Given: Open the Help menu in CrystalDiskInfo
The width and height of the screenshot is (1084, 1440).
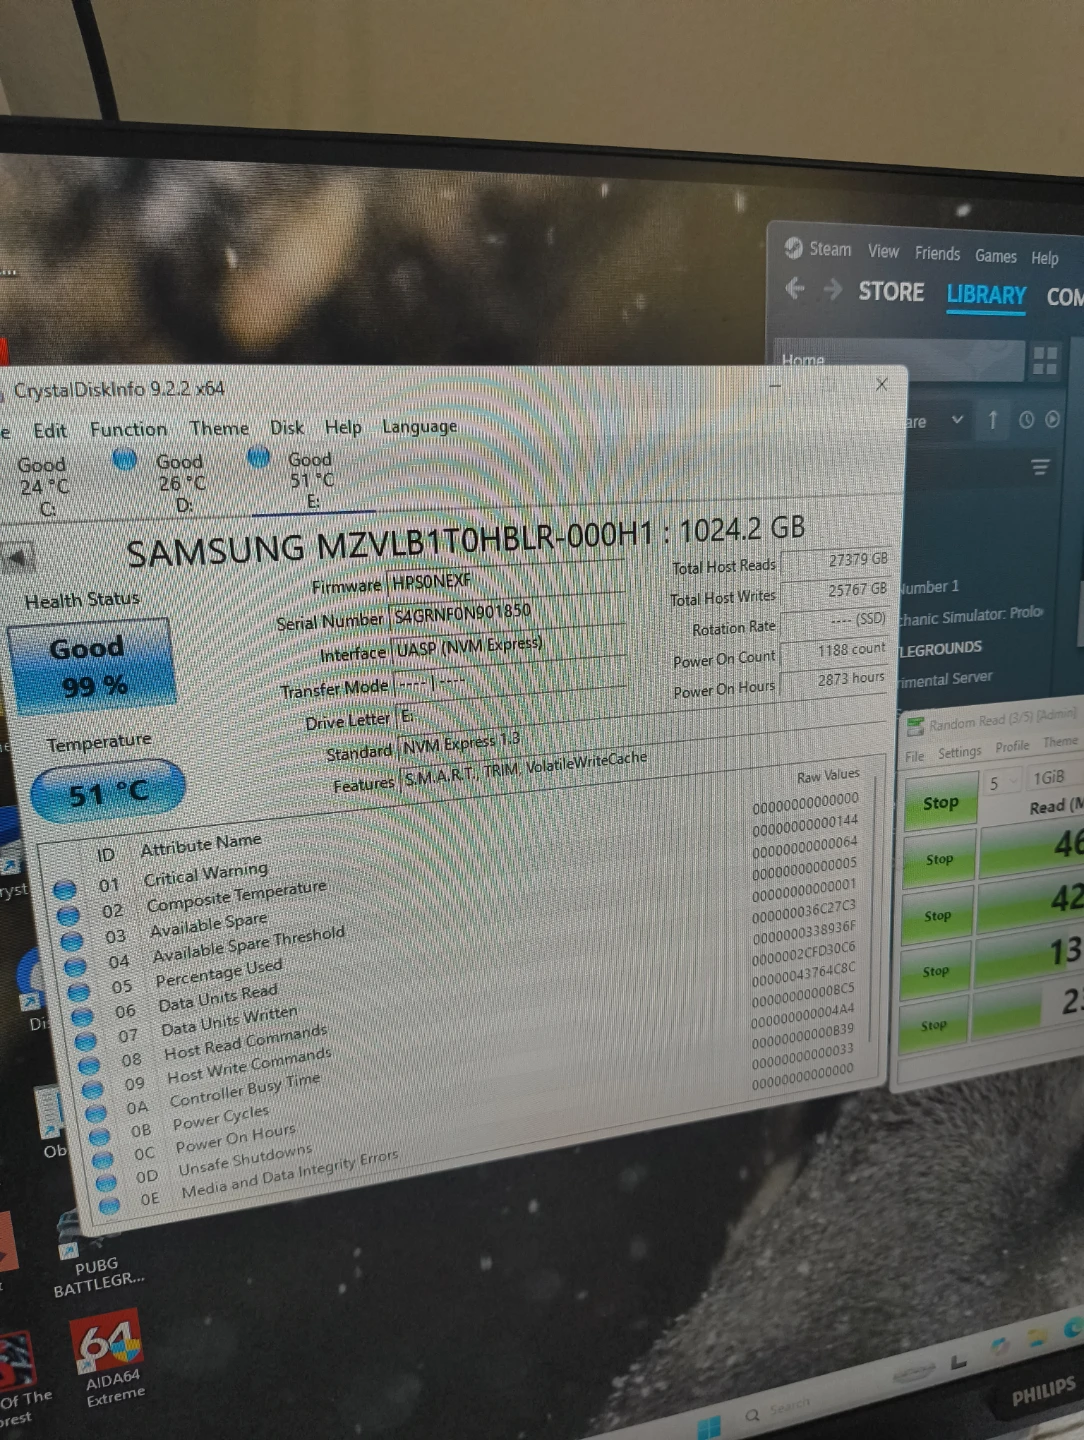Looking at the screenshot, I should (343, 427).
